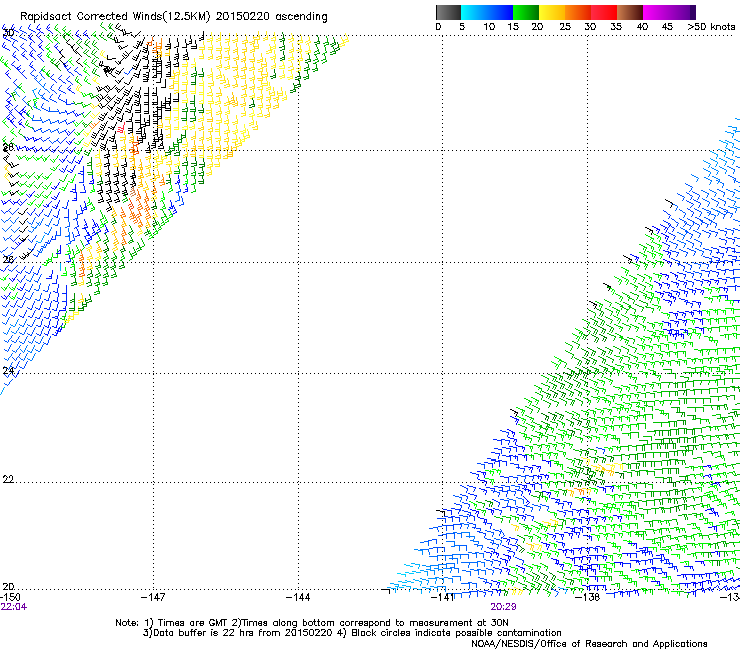Click the '45' tick label in the legend
Screen dimensions: 740x650
click(667, 27)
